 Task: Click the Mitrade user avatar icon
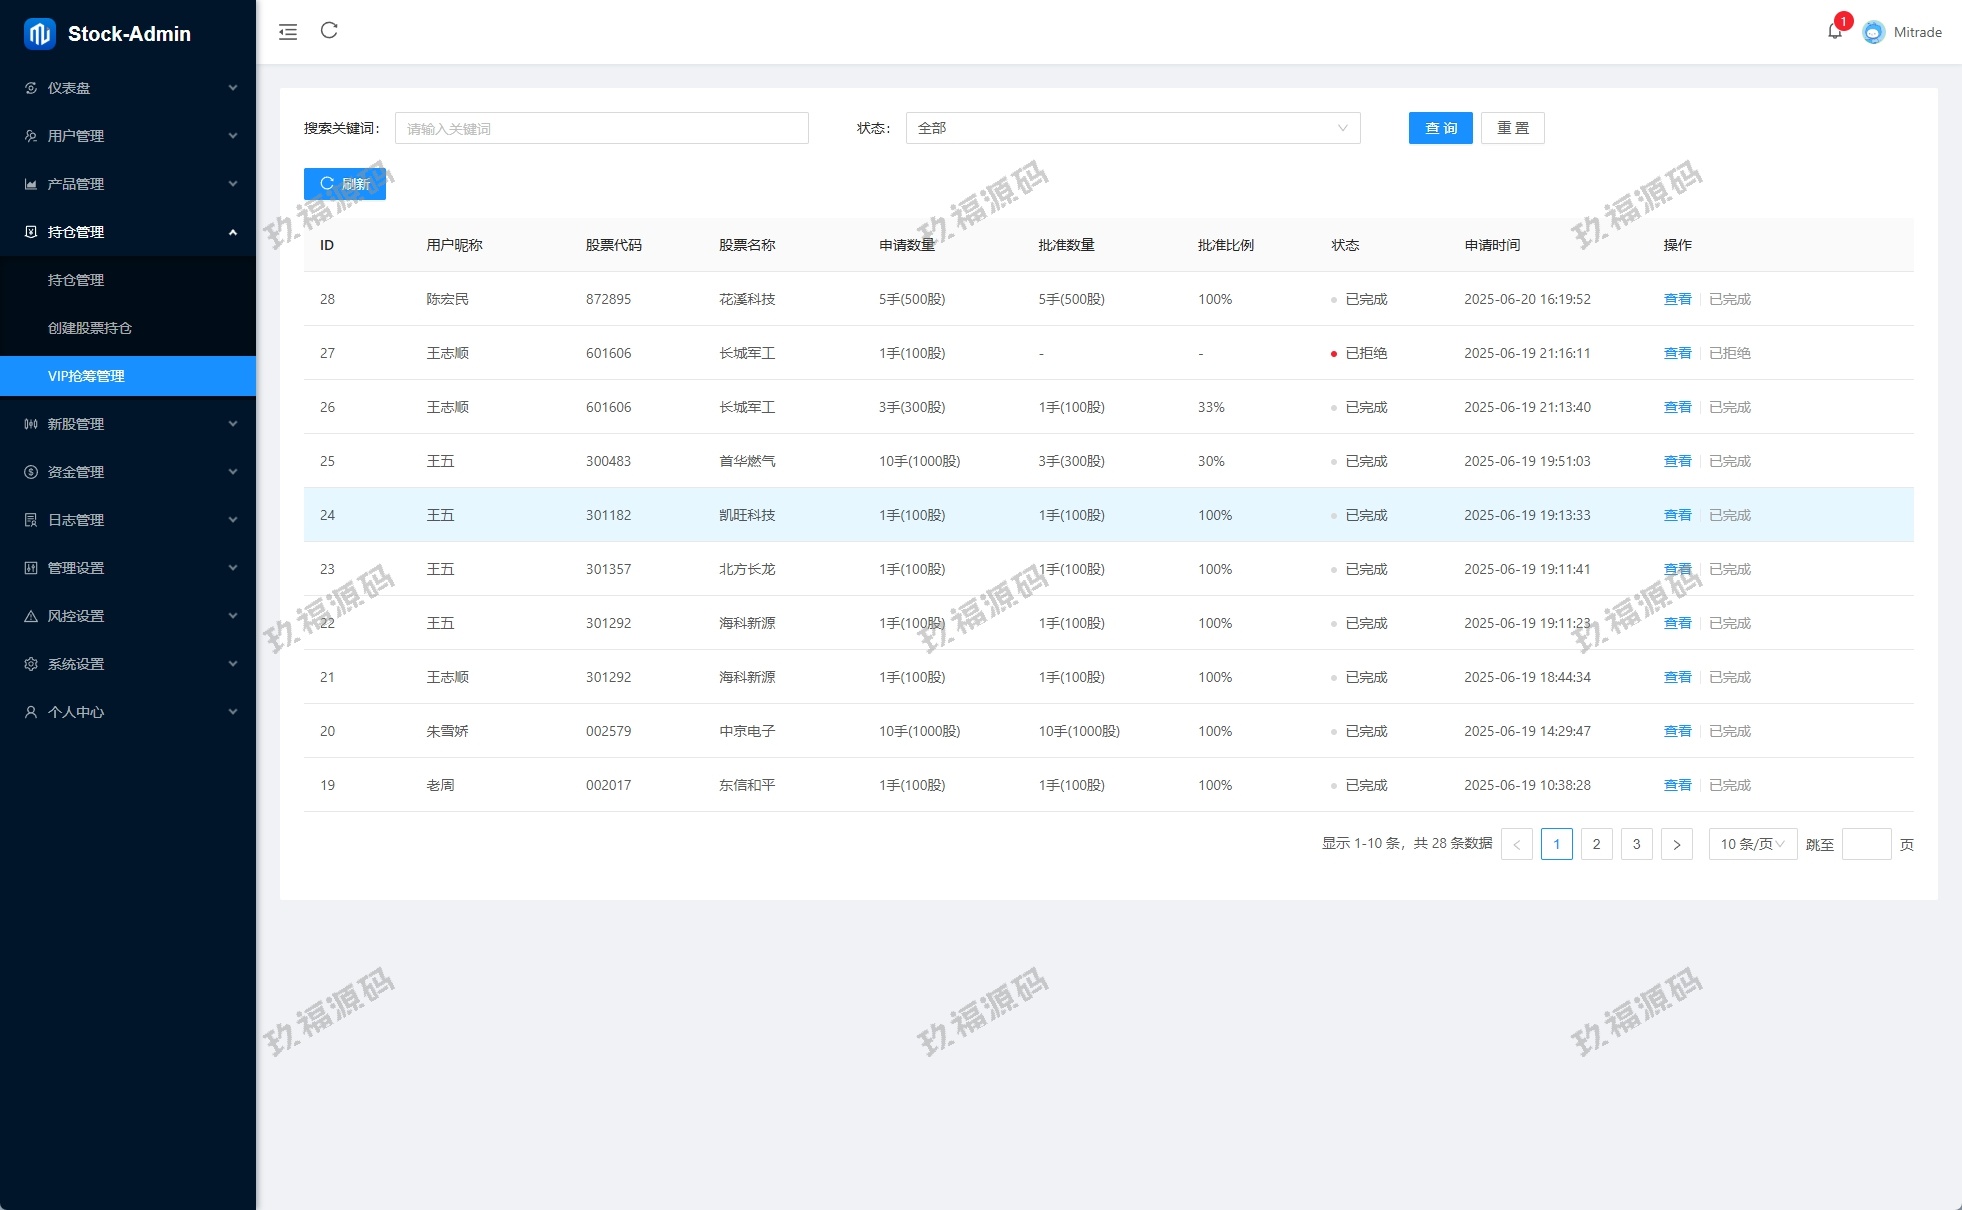1873,32
